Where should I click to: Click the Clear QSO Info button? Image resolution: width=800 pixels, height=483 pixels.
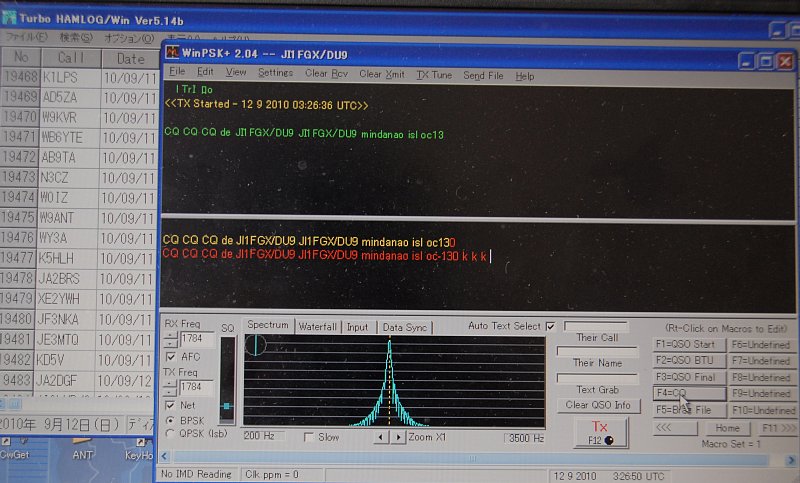click(598, 405)
